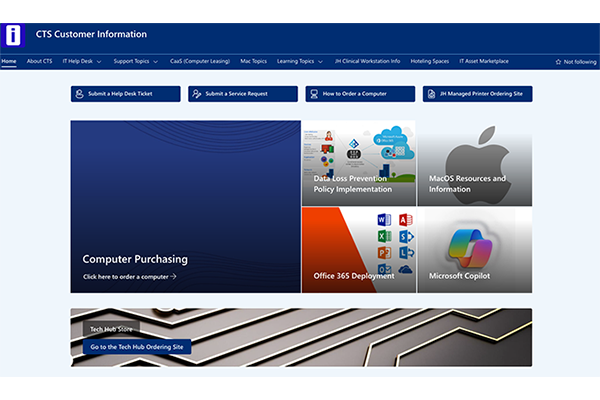Image resolution: width=600 pixels, height=400 pixels.
Task: Expand the Learning Topics chevron
Action: point(320,62)
